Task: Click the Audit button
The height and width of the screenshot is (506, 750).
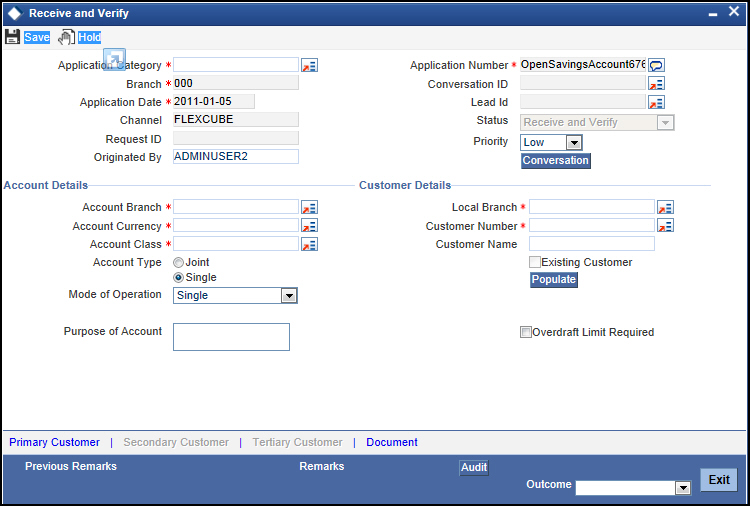Action: (474, 468)
